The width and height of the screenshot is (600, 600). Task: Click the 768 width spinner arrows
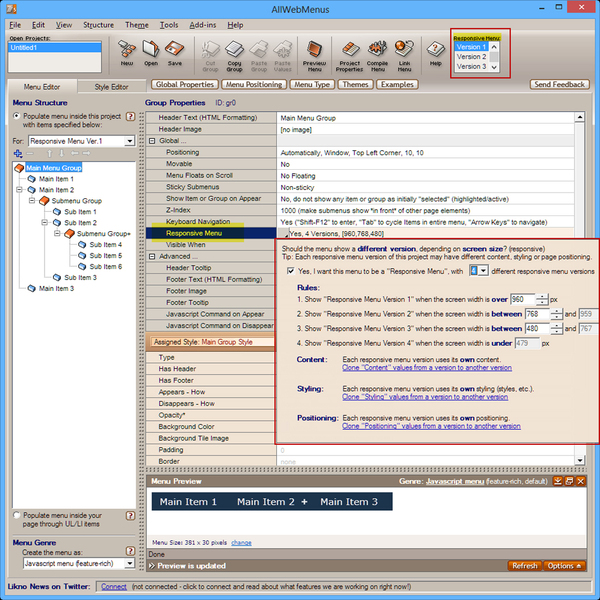pyautogui.click(x=556, y=314)
